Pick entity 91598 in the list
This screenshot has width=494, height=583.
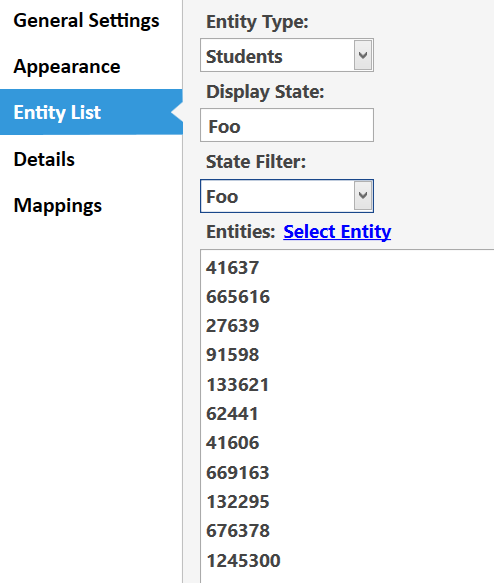[x=232, y=355]
